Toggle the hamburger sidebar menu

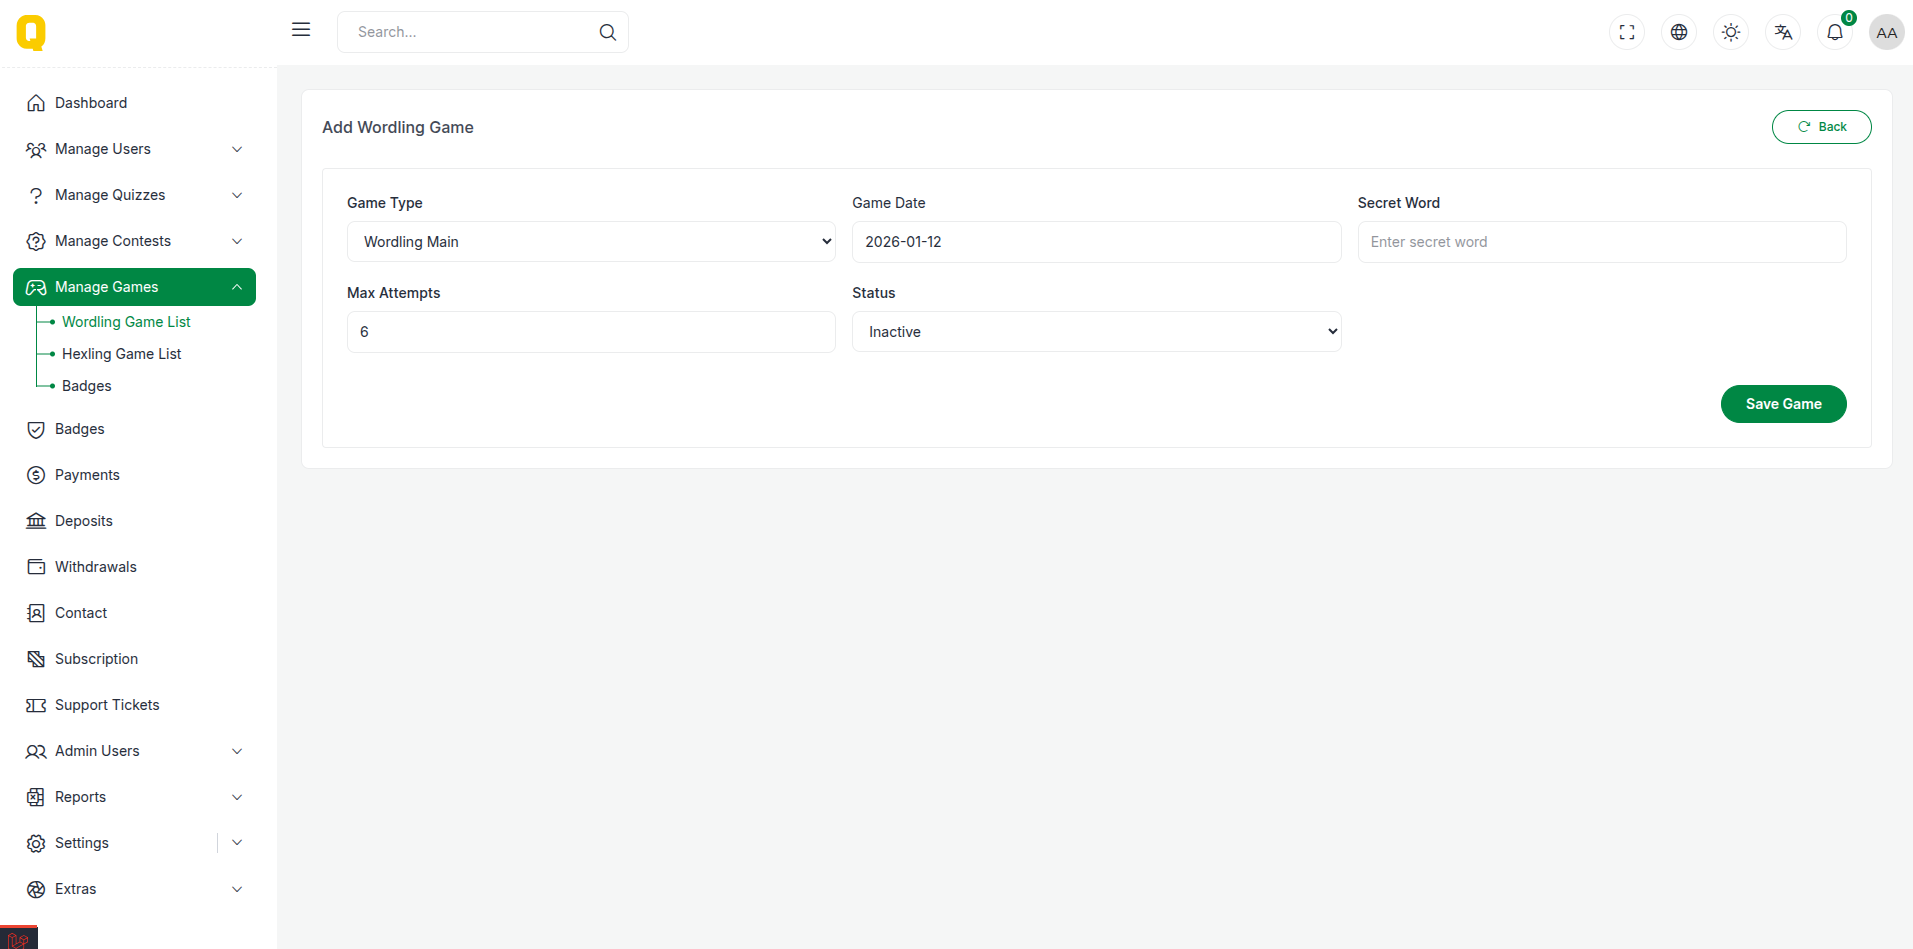(x=301, y=30)
